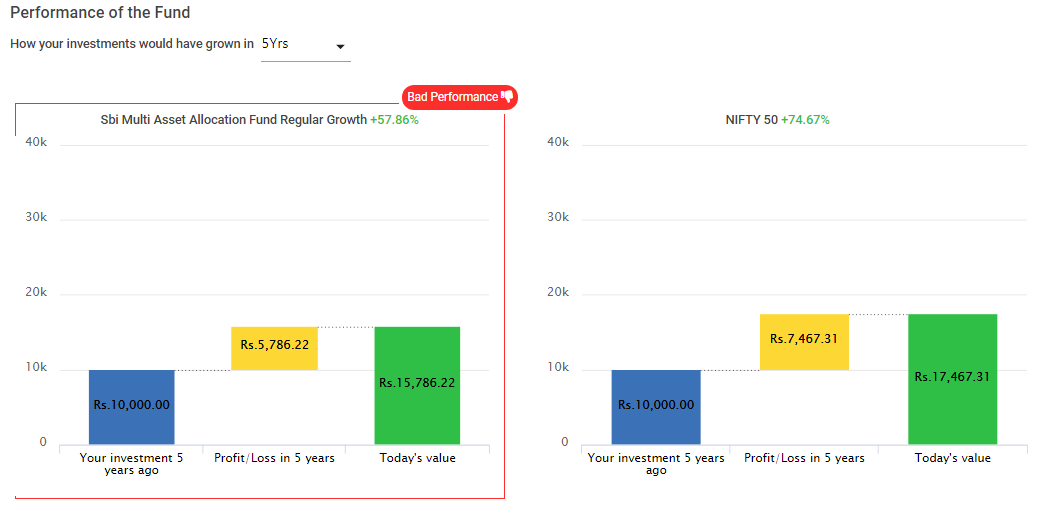Click the blue Rs.10,000.00 bar in NIFTY 50 chart
Viewport: 1037px width, 506px height.
[656, 407]
